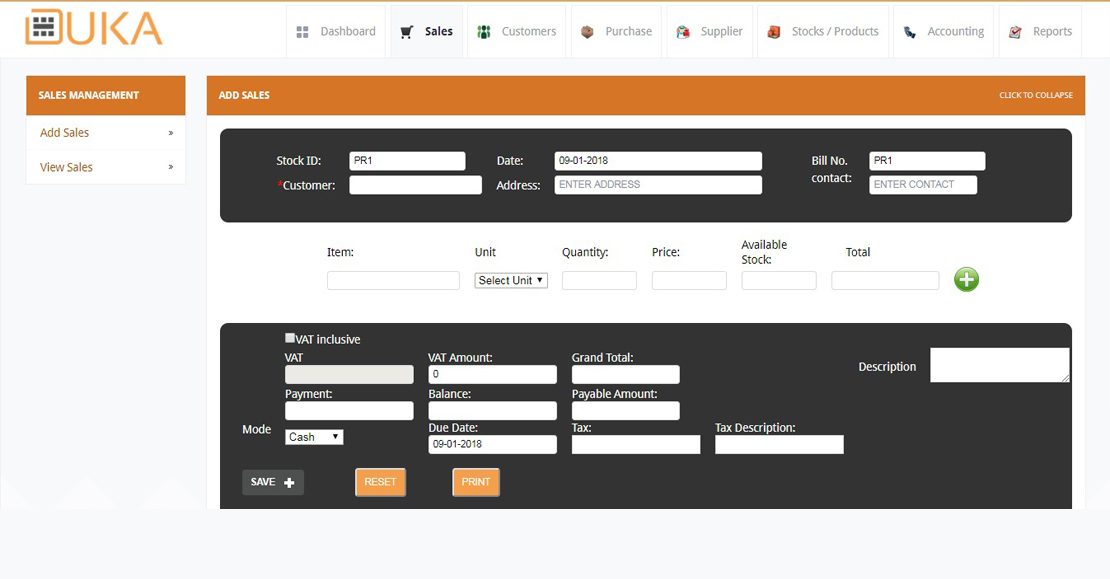Click the View Sales arrow chevron
The height and width of the screenshot is (579, 1110).
[171, 167]
